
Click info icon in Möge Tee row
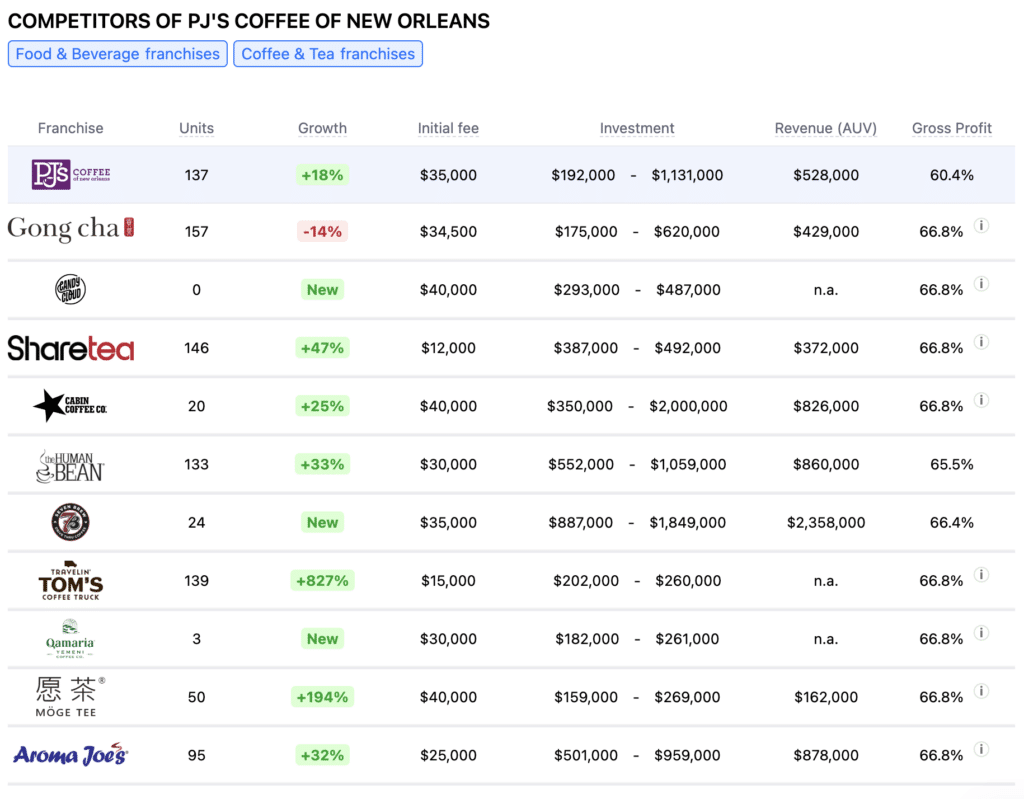[981, 691]
